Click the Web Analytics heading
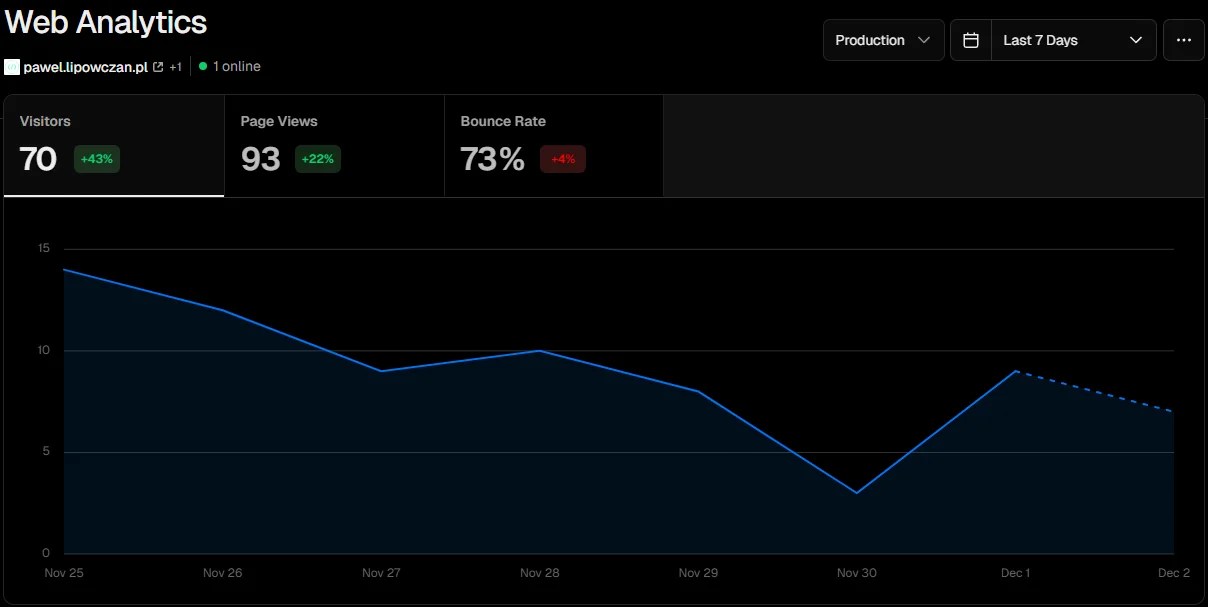Image resolution: width=1208 pixels, height=607 pixels. [x=105, y=22]
